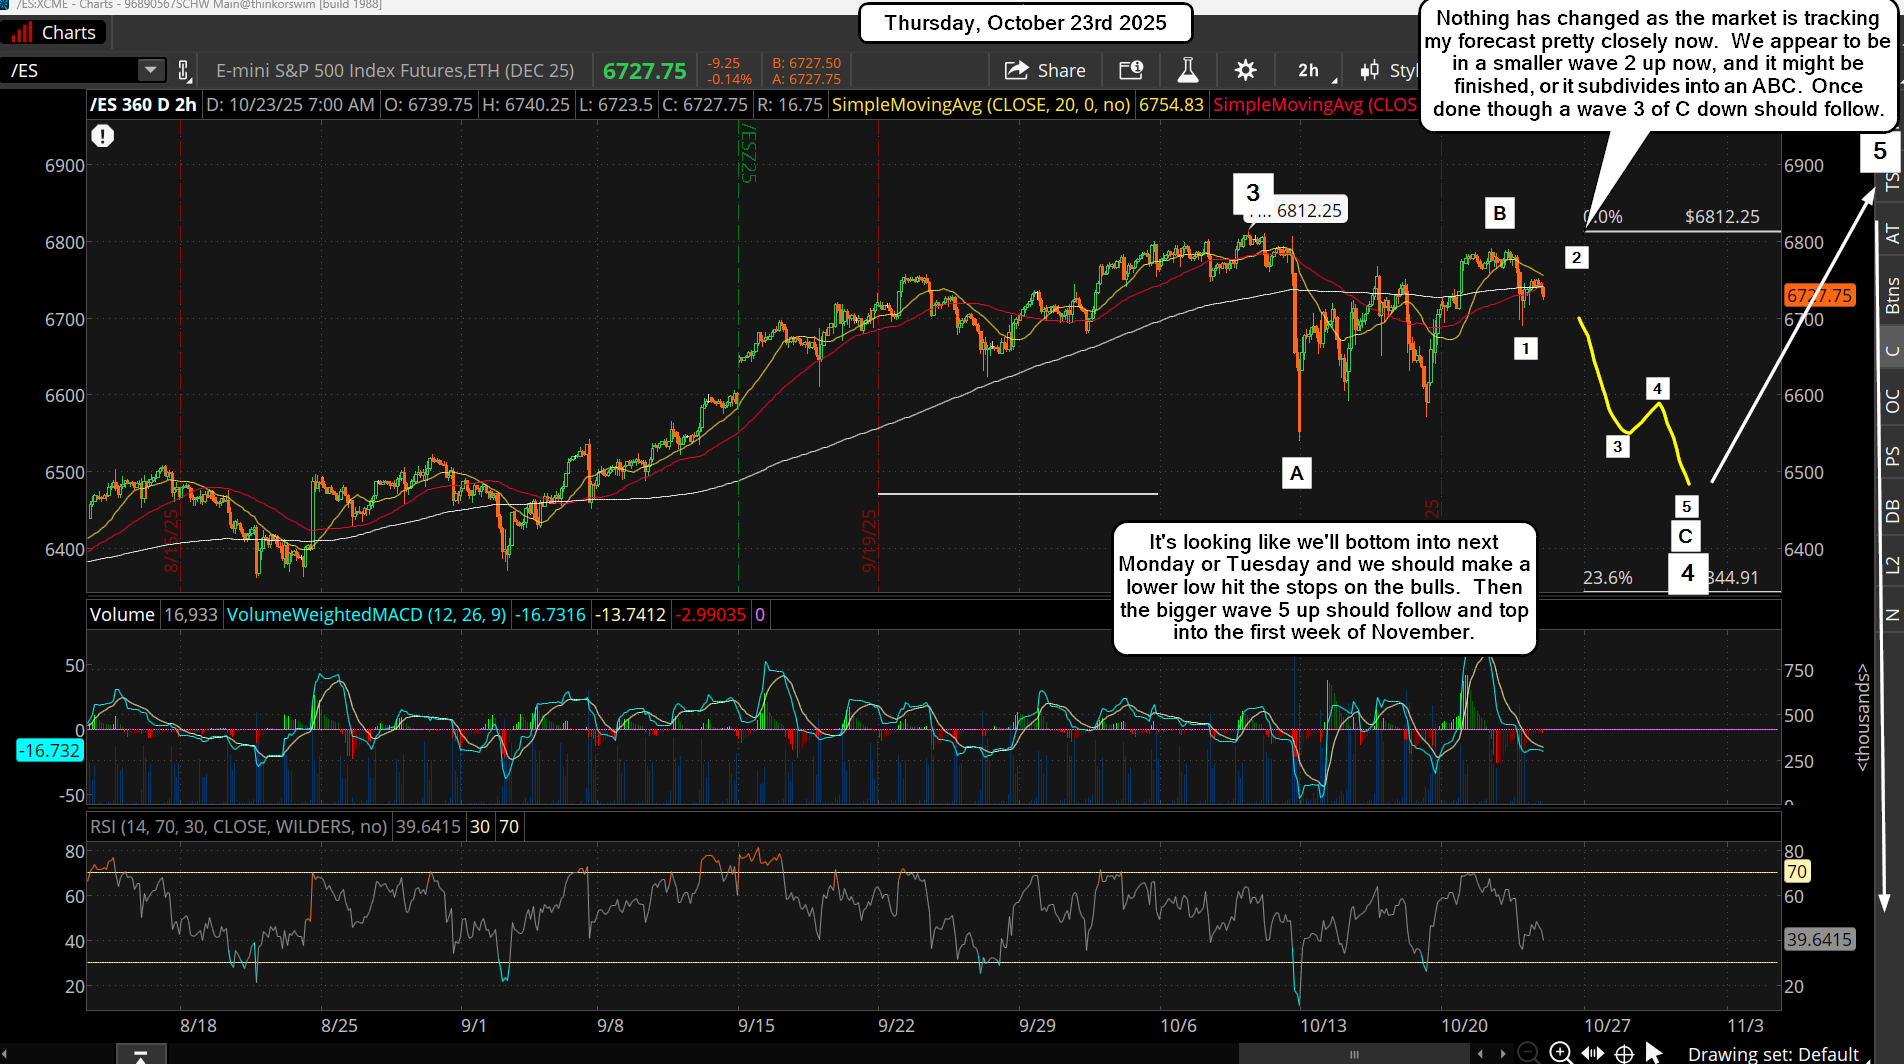Toggle the symbol link clipboard icon

(184, 70)
